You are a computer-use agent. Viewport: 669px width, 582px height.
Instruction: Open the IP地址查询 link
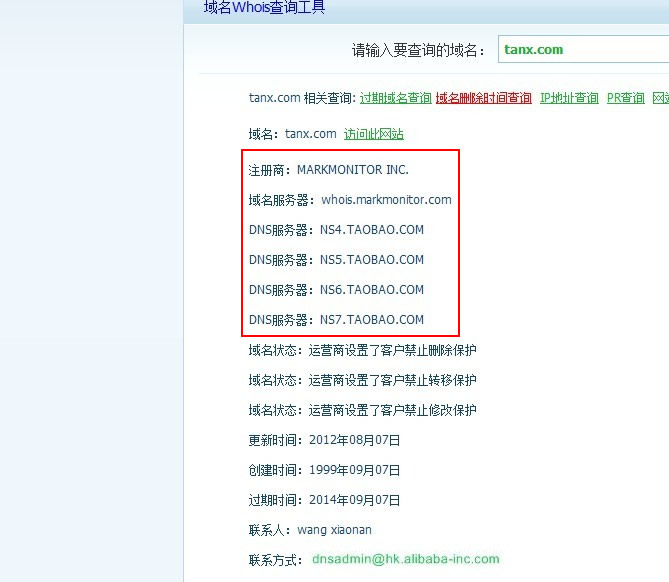point(569,98)
